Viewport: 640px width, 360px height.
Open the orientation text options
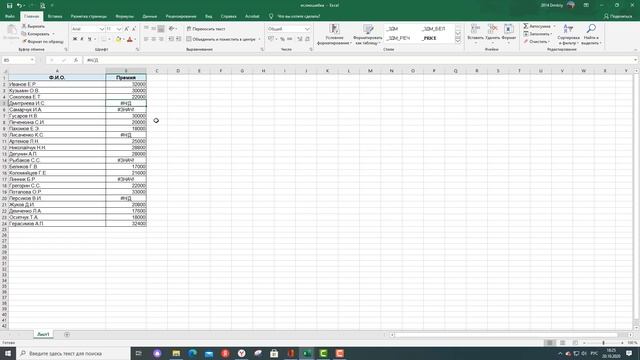pyautogui.click(x=172, y=29)
